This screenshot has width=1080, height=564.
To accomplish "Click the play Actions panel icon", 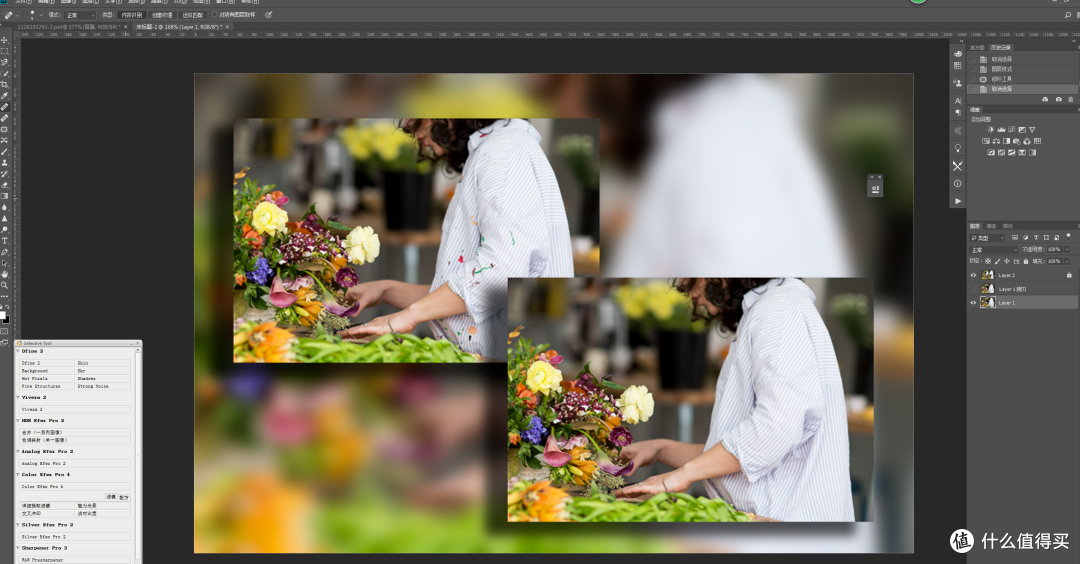I will [957, 201].
